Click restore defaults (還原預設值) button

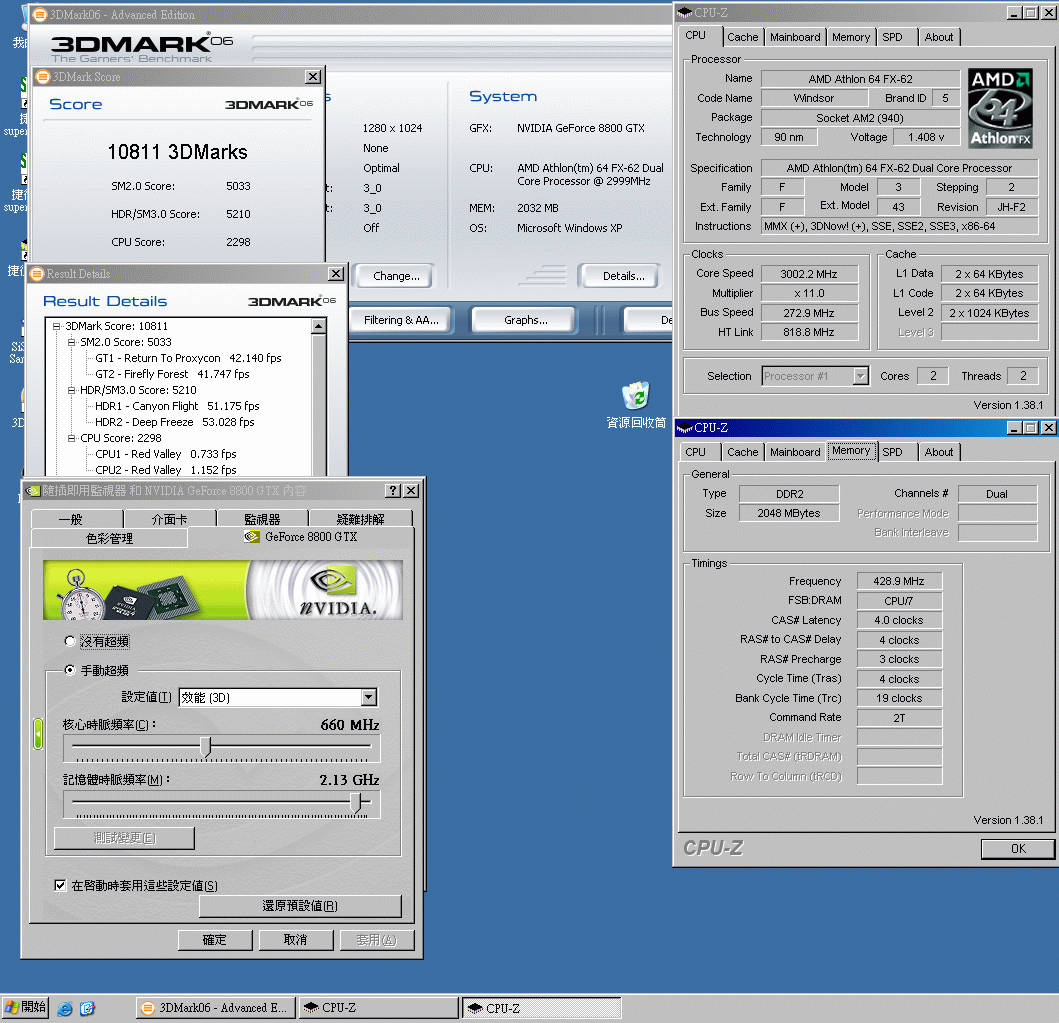(x=300, y=906)
